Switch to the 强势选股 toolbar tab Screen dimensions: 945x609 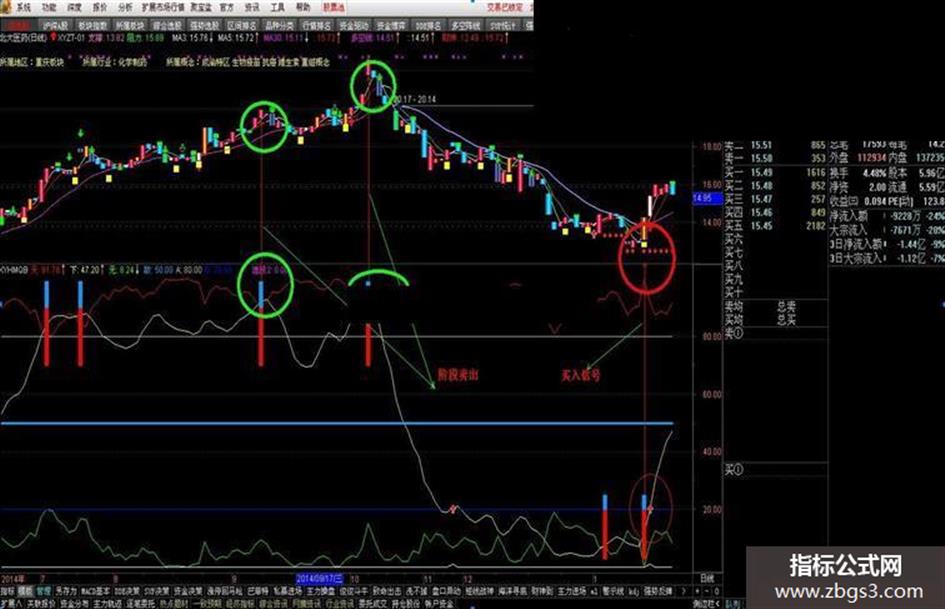coord(204,25)
